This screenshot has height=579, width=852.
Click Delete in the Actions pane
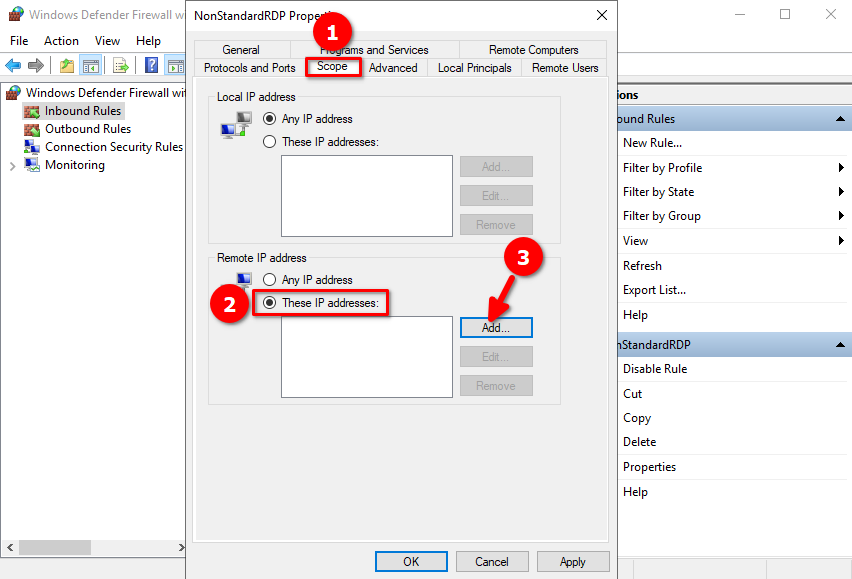coord(640,442)
